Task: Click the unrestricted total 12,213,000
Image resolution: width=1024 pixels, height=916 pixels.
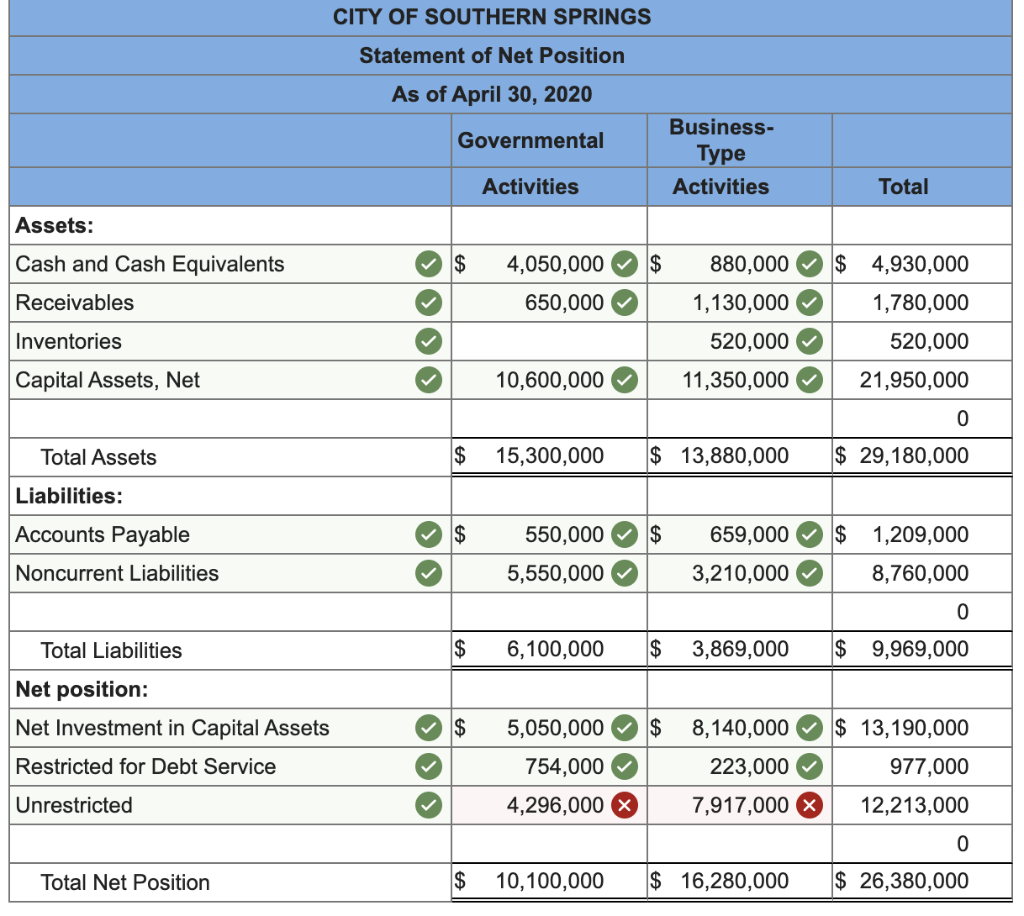Action: (x=914, y=805)
